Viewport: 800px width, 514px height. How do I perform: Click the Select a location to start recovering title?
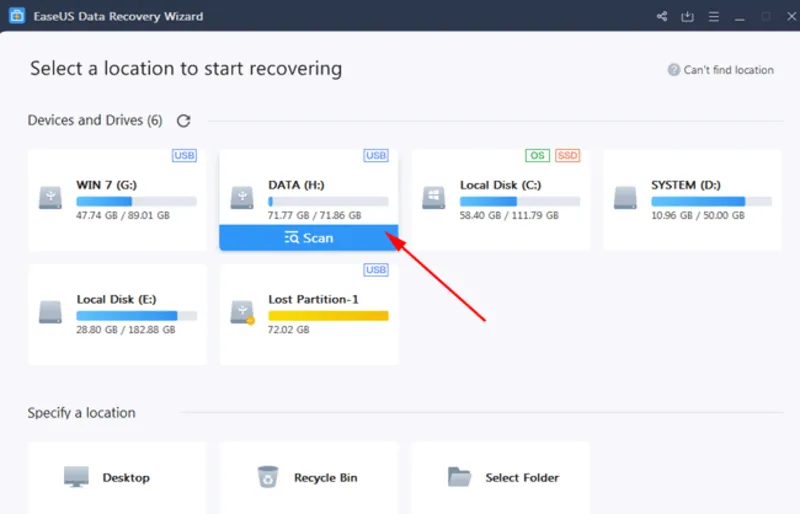pyautogui.click(x=186, y=69)
